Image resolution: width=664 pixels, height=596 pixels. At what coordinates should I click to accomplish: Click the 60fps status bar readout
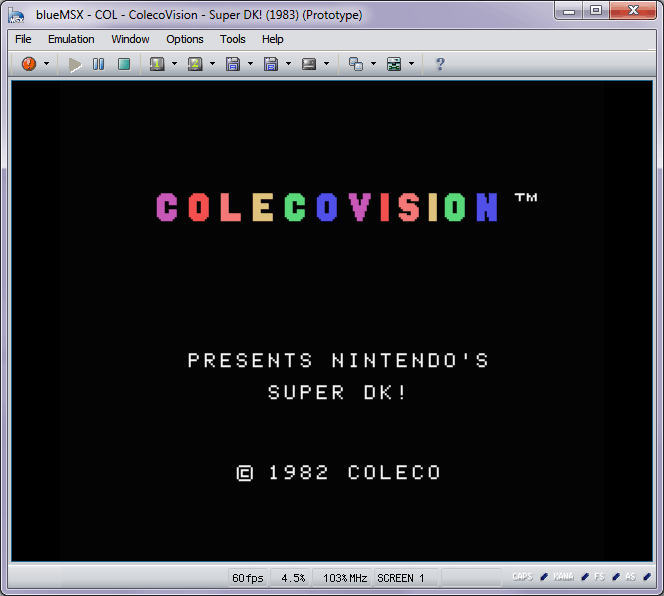point(248,578)
